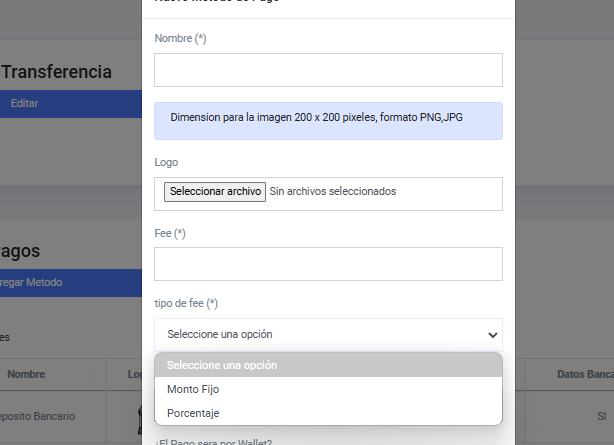
Task: Click the Sin archivos seleccionados text
Action: [333, 191]
